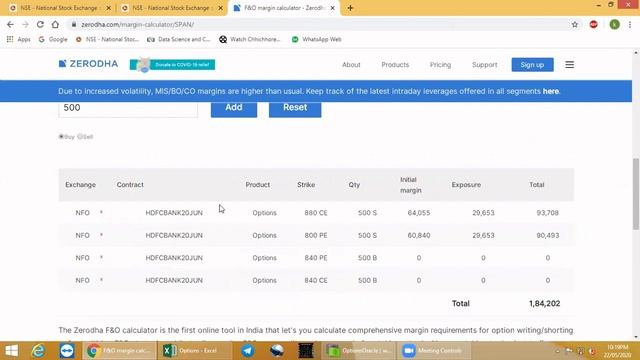Screen dimensions: 640x360
Task: Open the browser home page icon
Action: (x=55, y=24)
